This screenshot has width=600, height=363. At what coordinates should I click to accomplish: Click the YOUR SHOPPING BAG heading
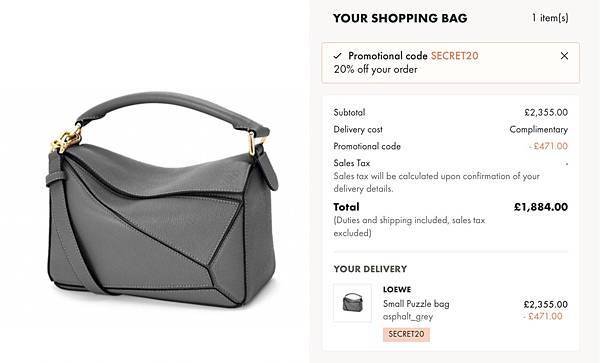(400, 18)
